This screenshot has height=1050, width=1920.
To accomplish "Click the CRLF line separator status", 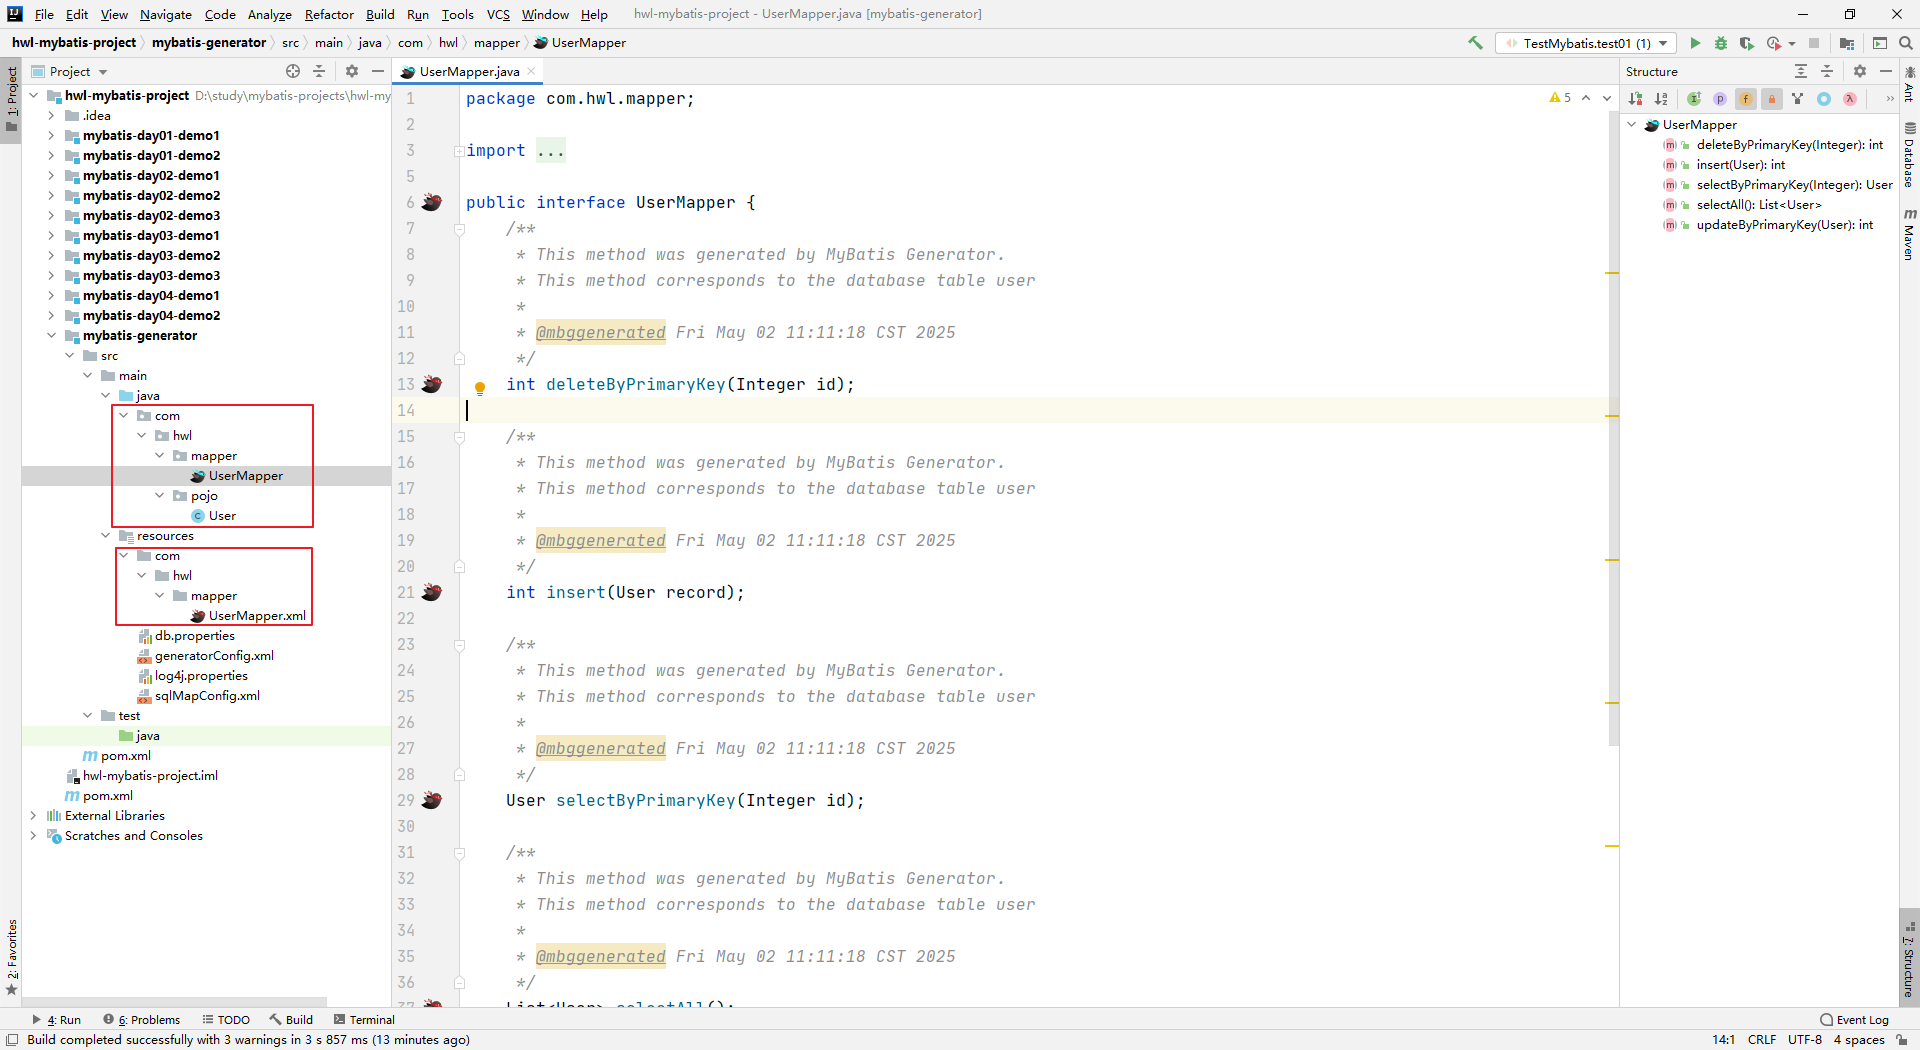I will point(1762,1039).
